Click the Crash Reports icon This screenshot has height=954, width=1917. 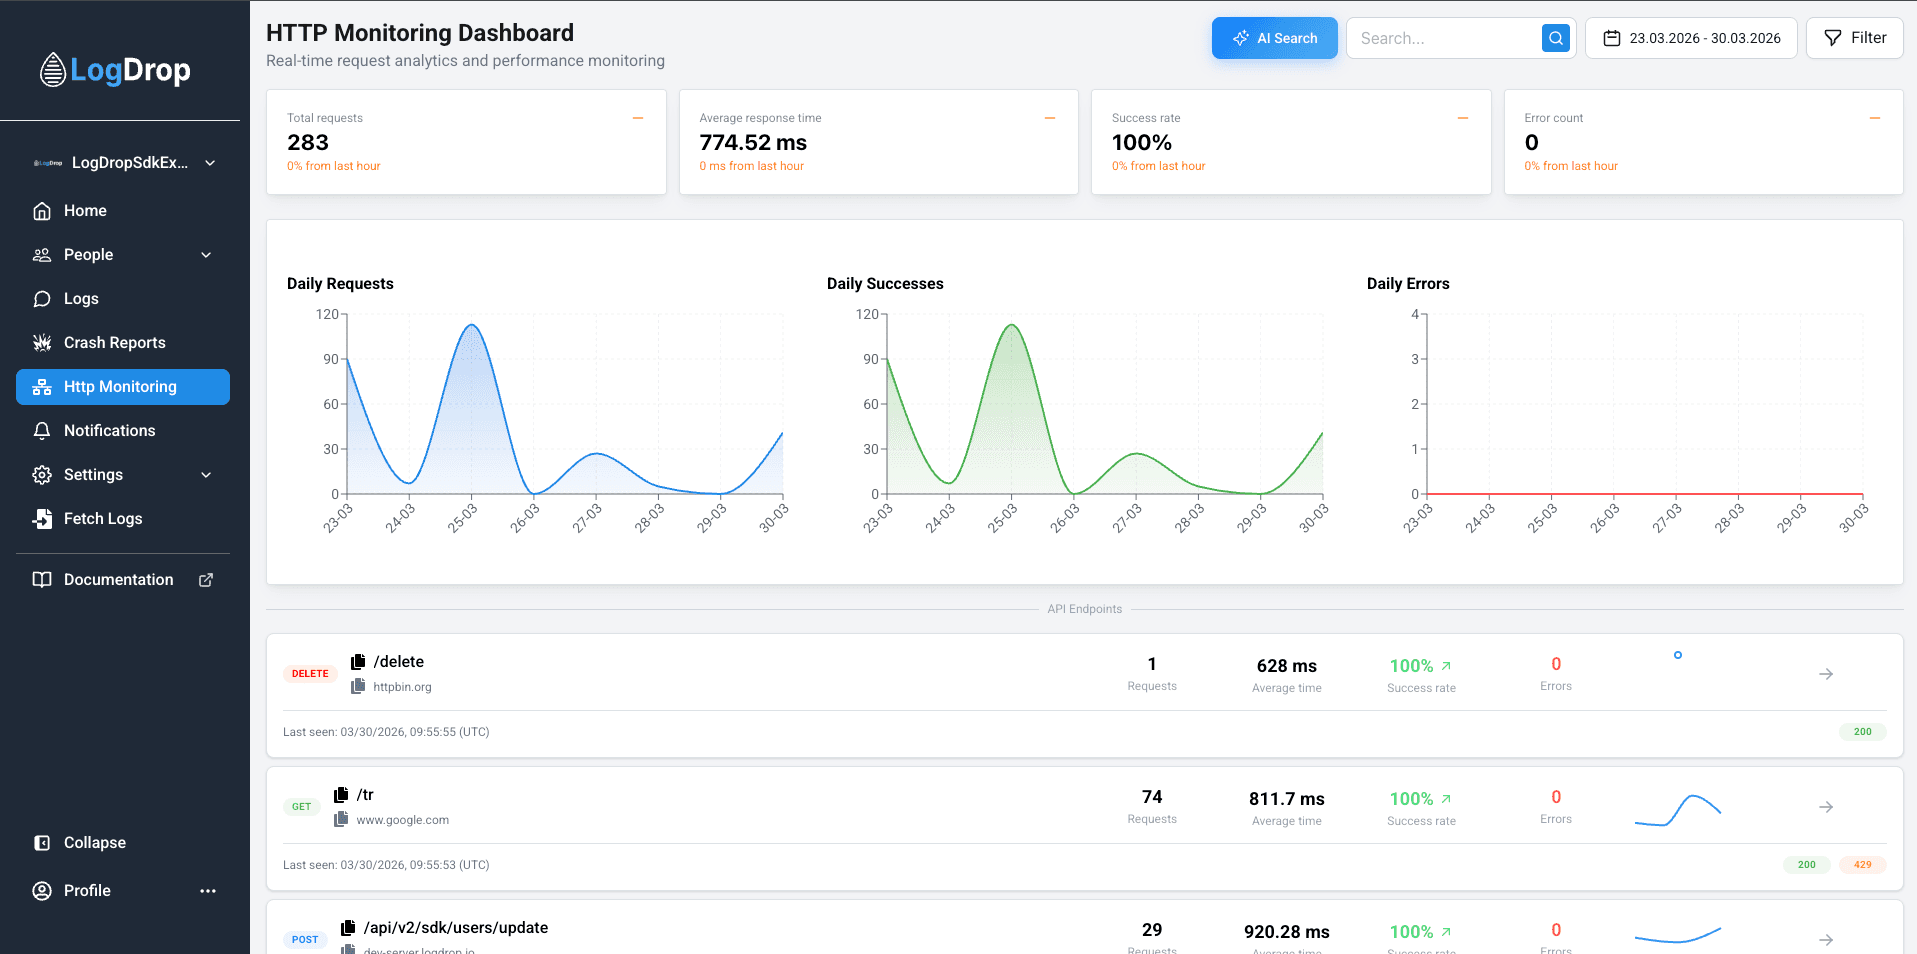pos(42,343)
